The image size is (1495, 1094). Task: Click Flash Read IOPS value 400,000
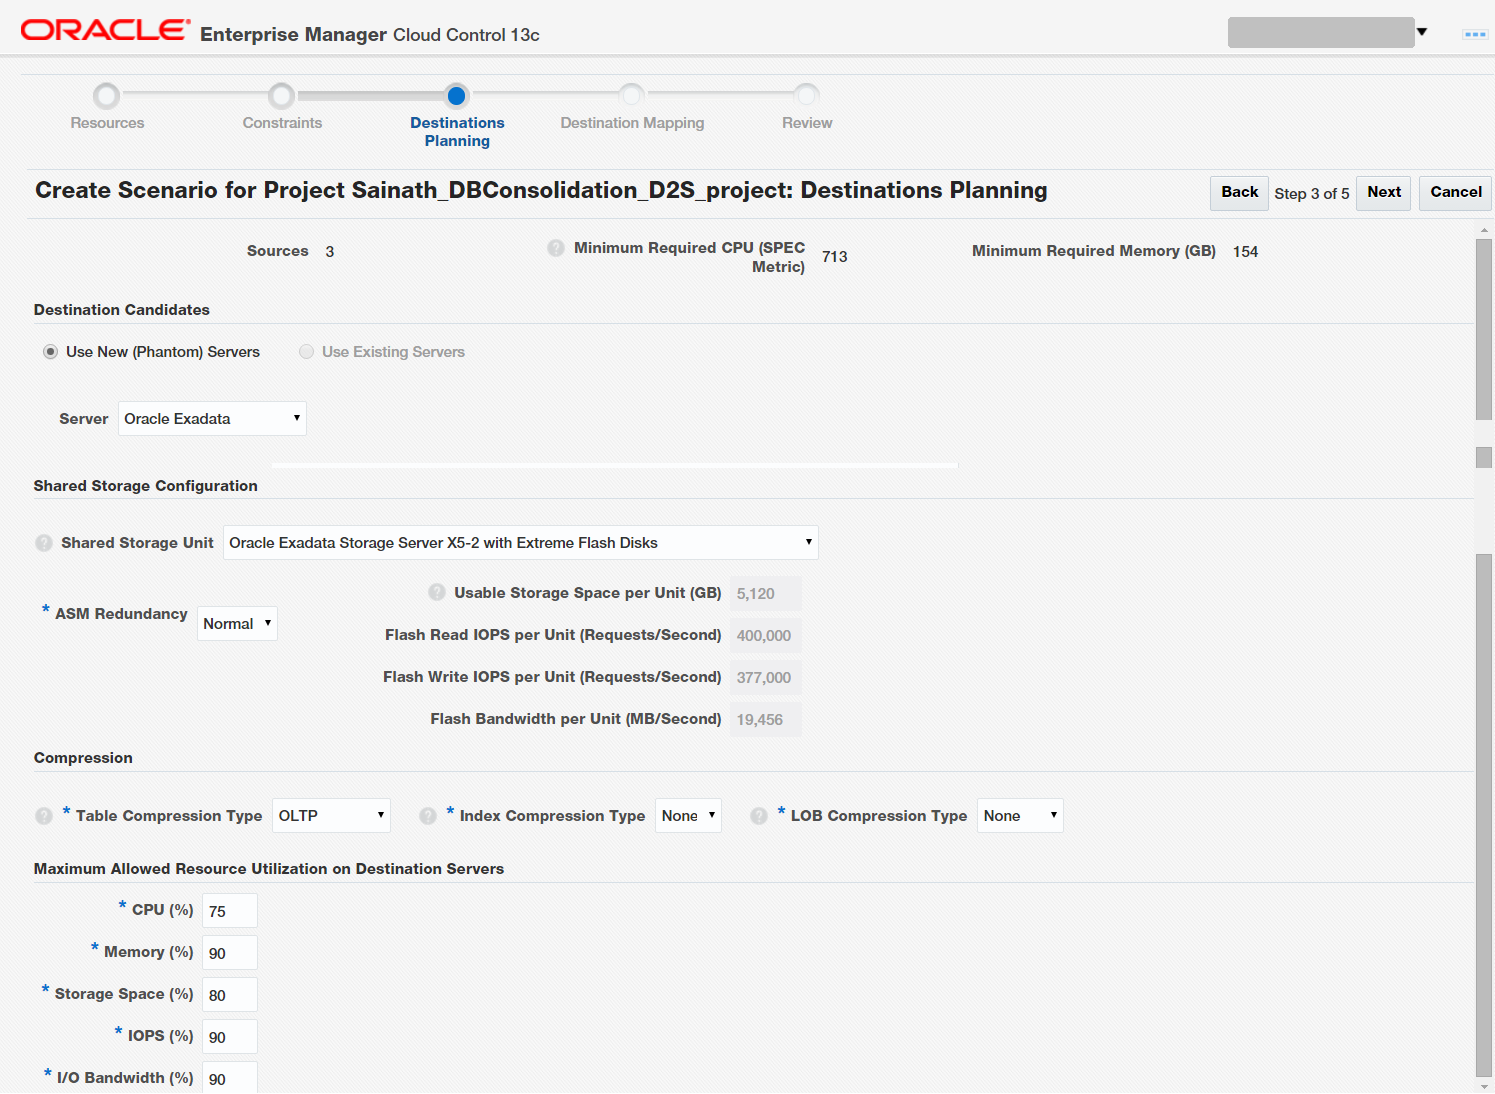765,636
